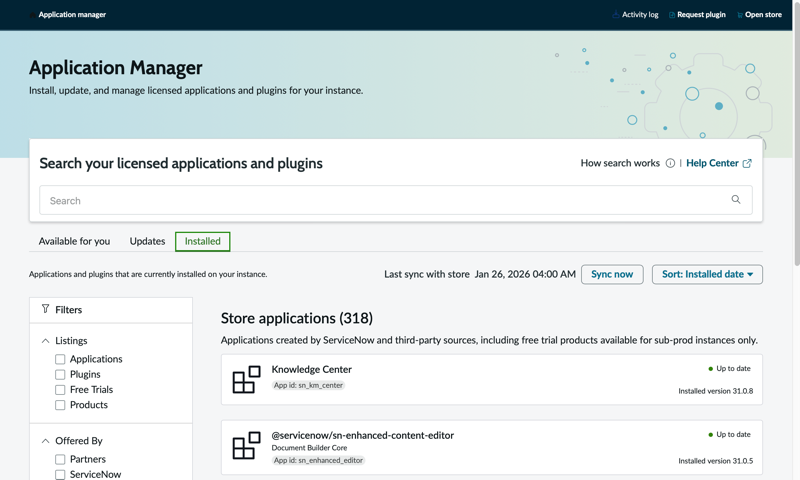Click the Activity log icon
Screen dimensions: 800x480
click(x=616, y=15)
